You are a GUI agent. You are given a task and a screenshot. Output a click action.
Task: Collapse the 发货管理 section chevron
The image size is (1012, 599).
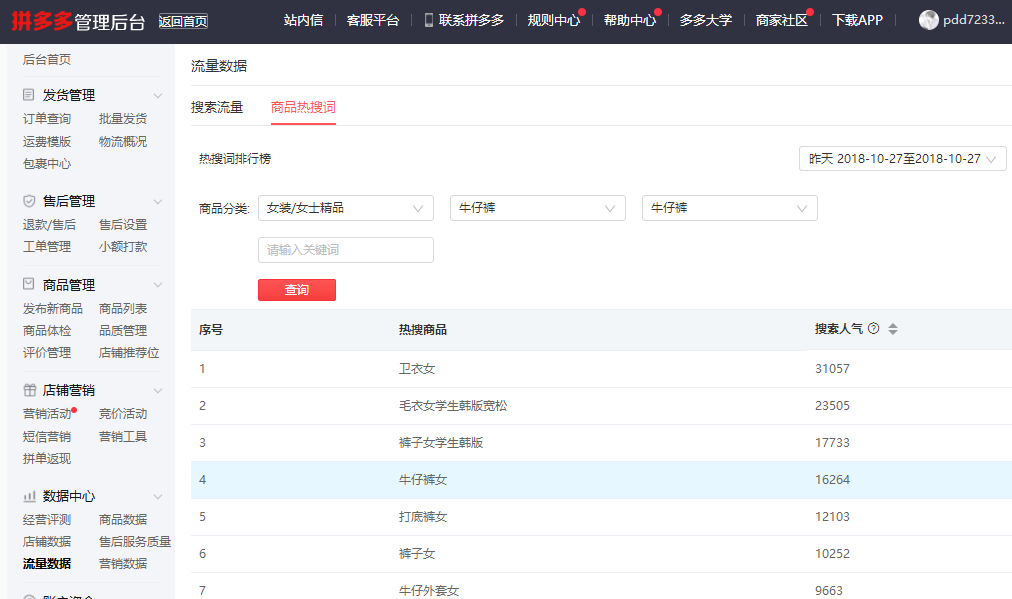tap(157, 96)
